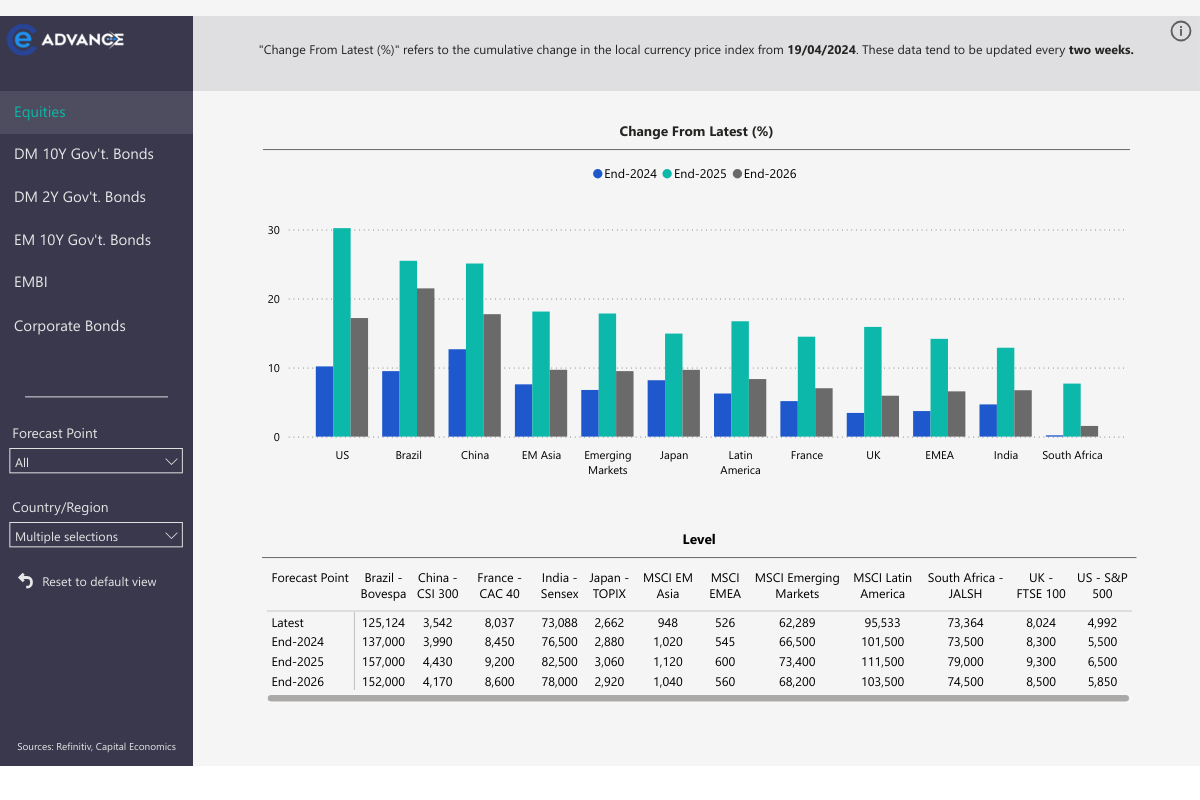The image size is (1200, 800).
Task: Switch to DM 10Y Gov't. Bonds section
Action: coord(83,154)
